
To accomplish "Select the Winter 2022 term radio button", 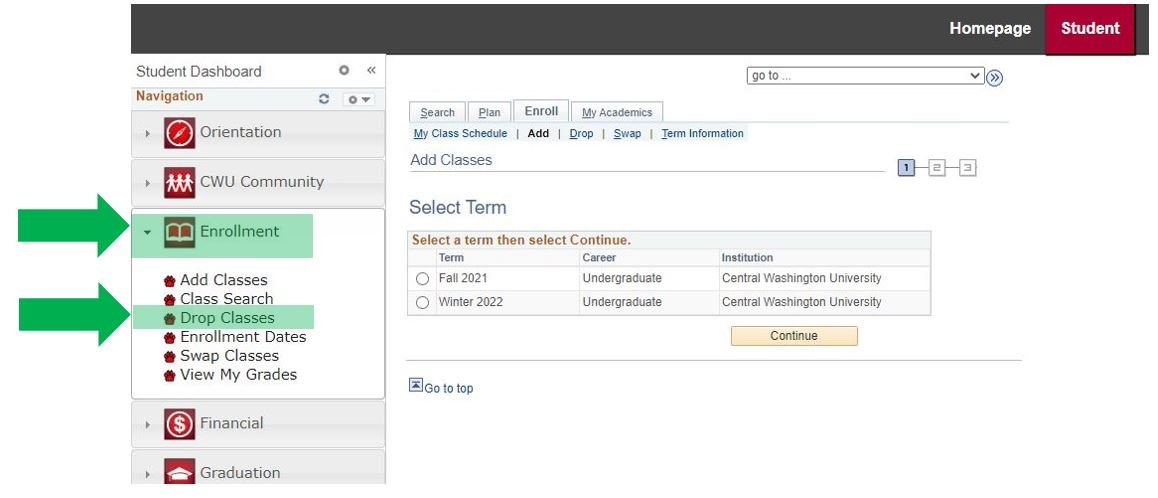I will [422, 302].
